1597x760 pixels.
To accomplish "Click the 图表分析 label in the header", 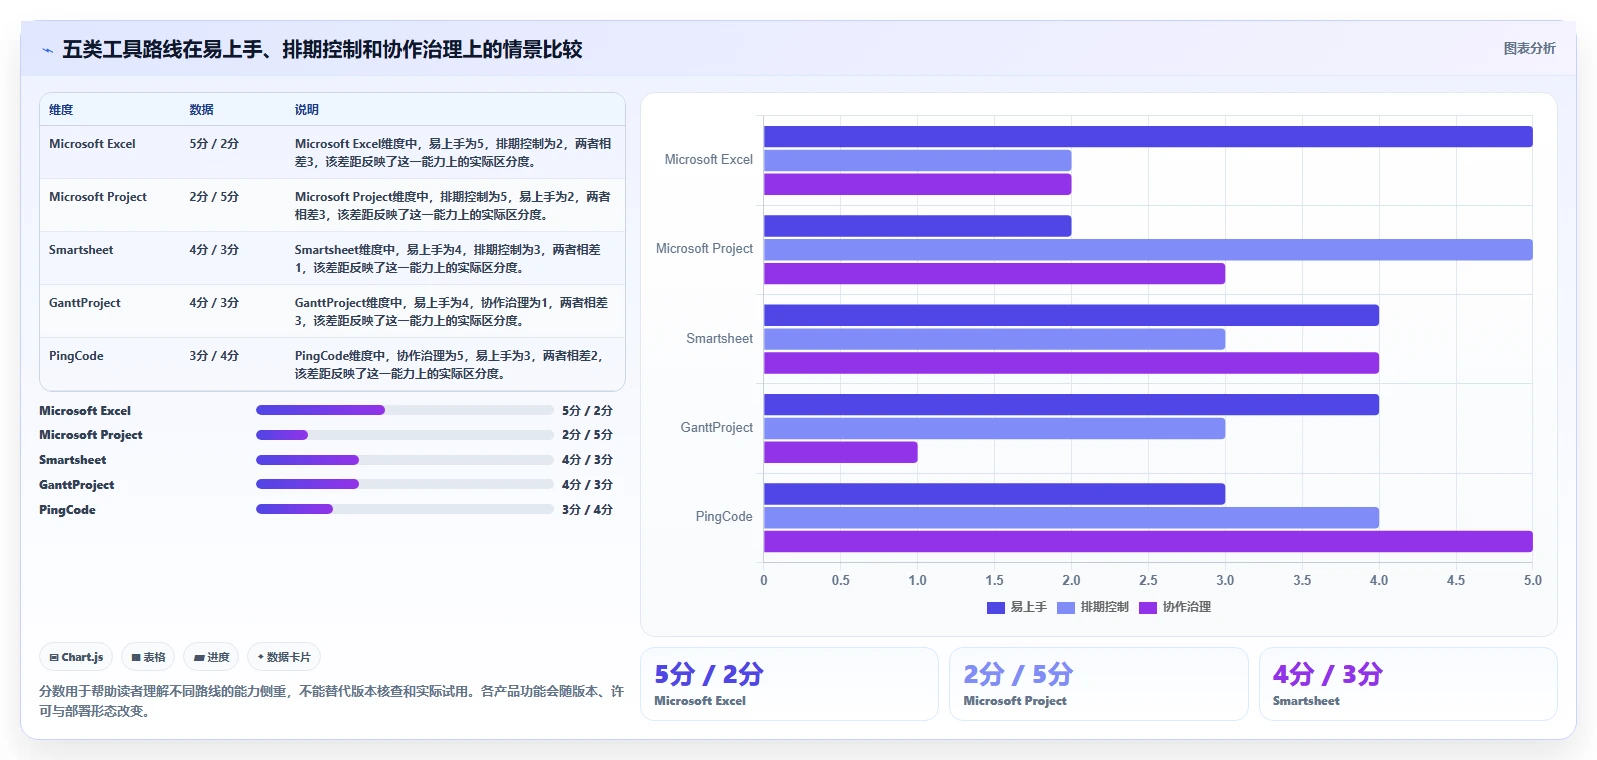I will point(1529,48).
